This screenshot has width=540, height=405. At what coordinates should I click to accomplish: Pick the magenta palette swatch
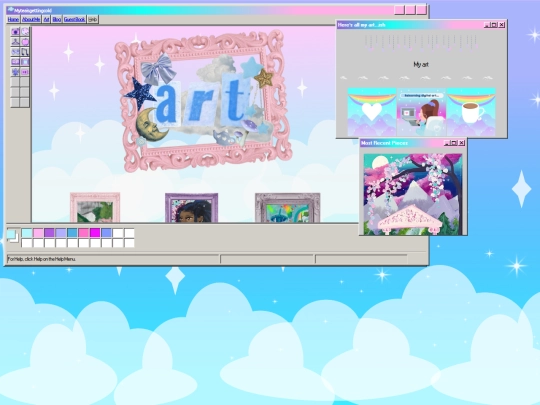coord(95,233)
